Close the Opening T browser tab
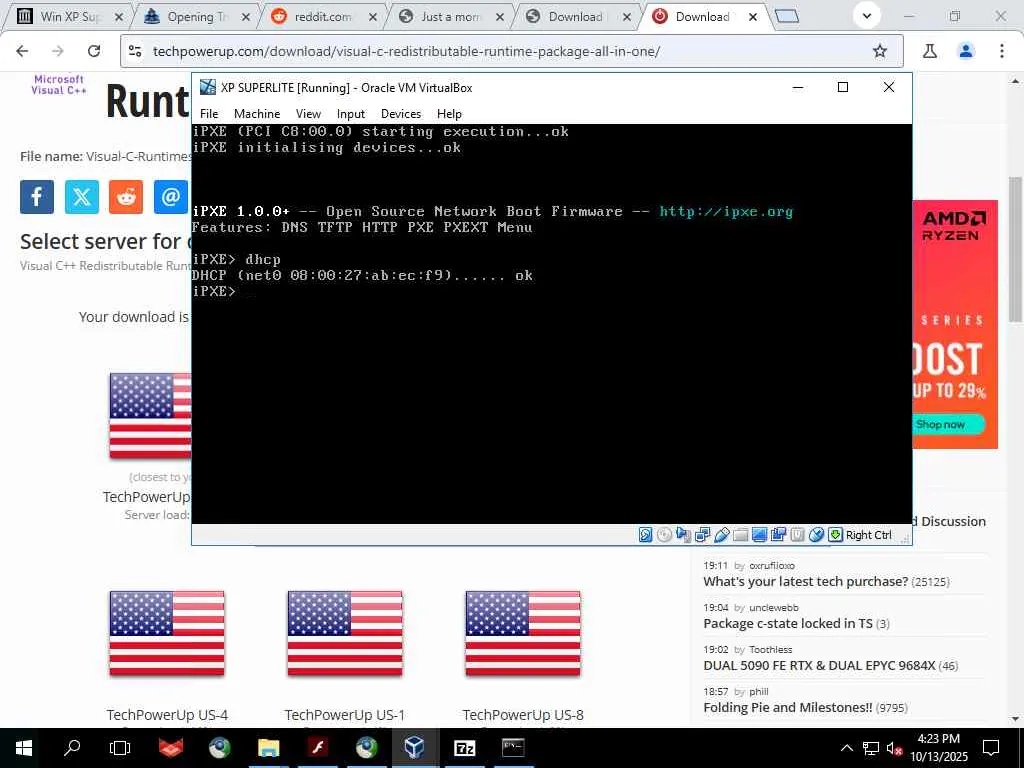 [246, 17]
